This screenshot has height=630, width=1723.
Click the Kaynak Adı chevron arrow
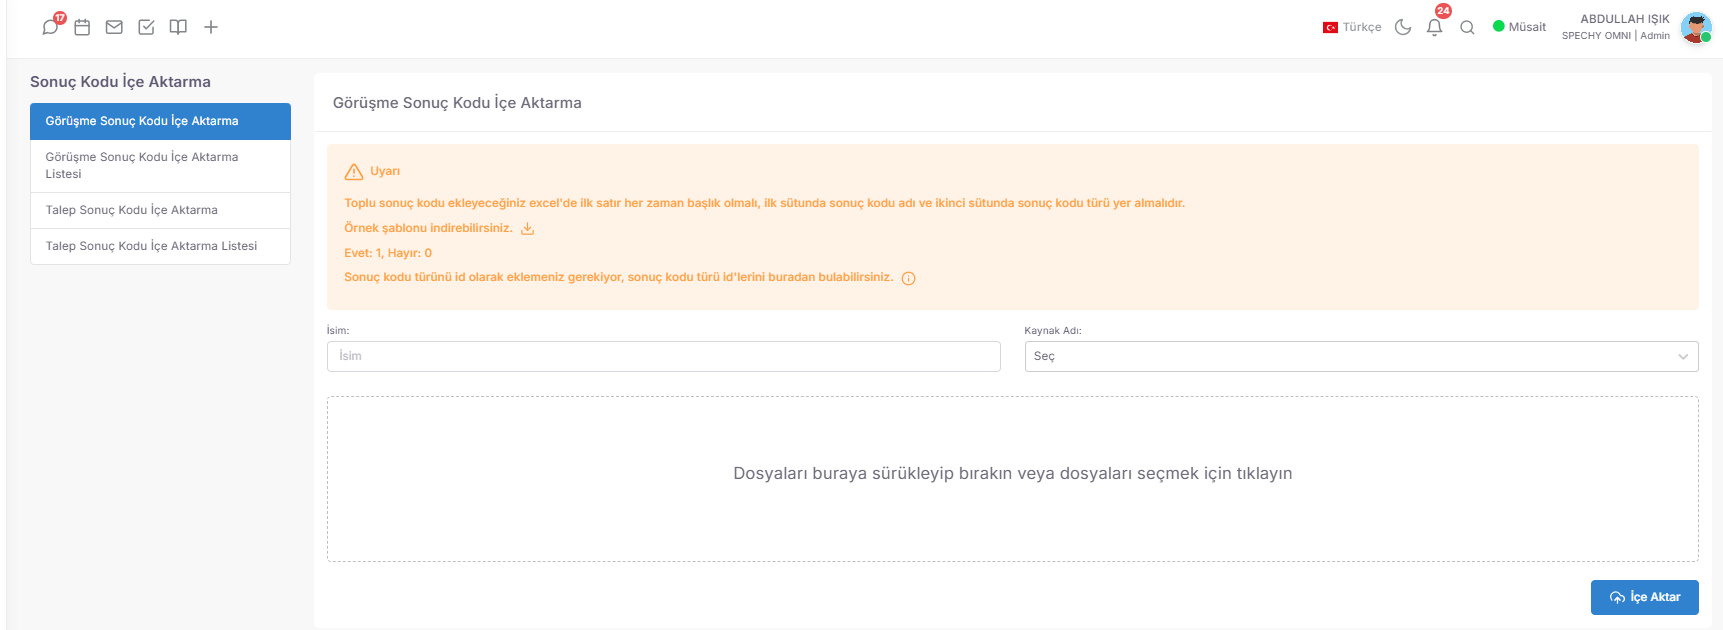tap(1683, 357)
